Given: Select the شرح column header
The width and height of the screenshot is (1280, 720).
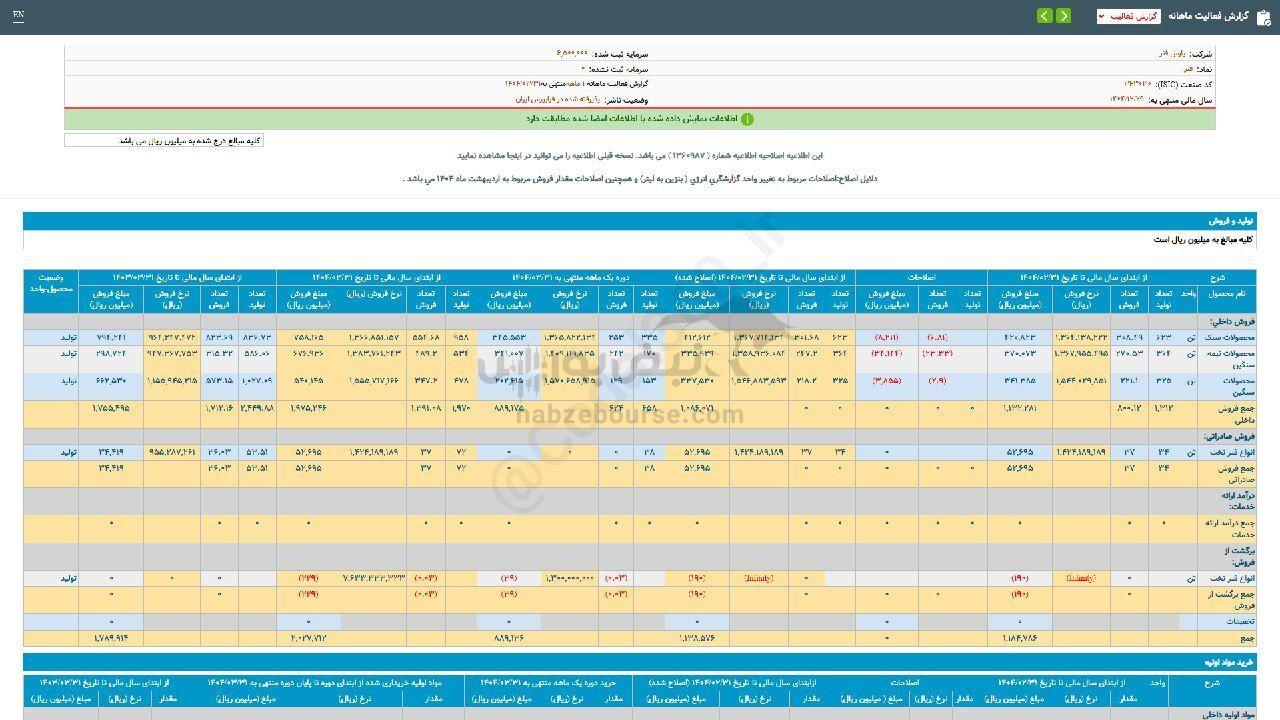Looking at the screenshot, I should tap(1216, 278).
